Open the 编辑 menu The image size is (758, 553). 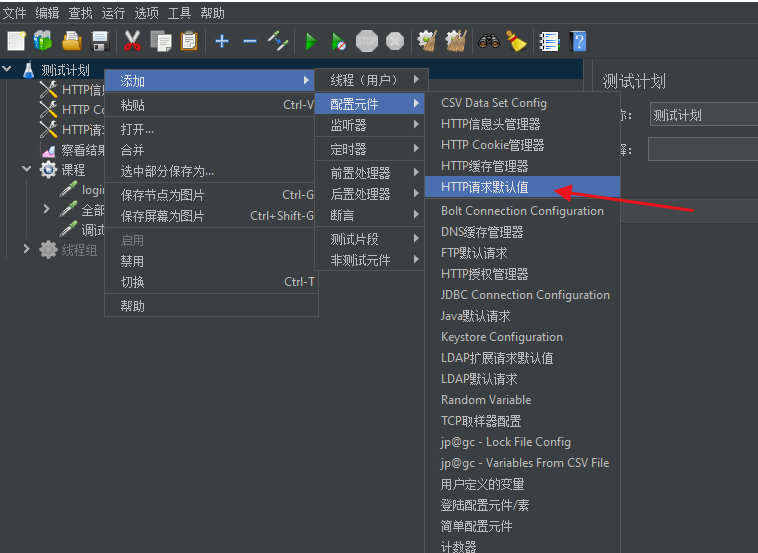[x=47, y=13]
